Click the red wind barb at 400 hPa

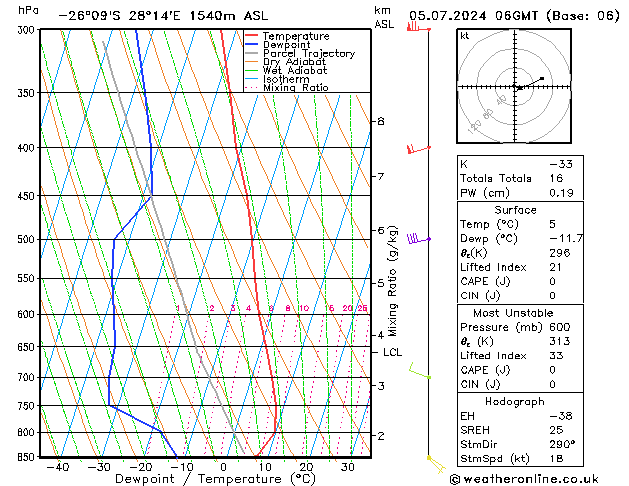[419, 149]
